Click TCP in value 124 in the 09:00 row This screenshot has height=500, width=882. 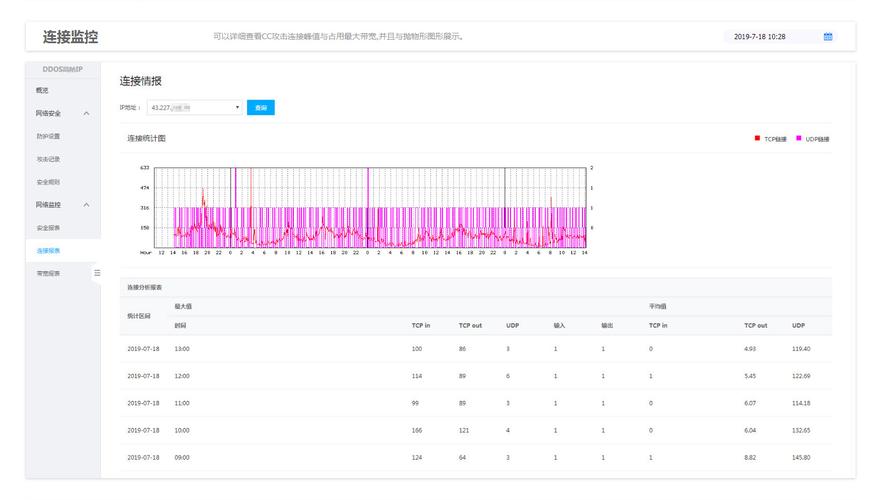[417, 458]
